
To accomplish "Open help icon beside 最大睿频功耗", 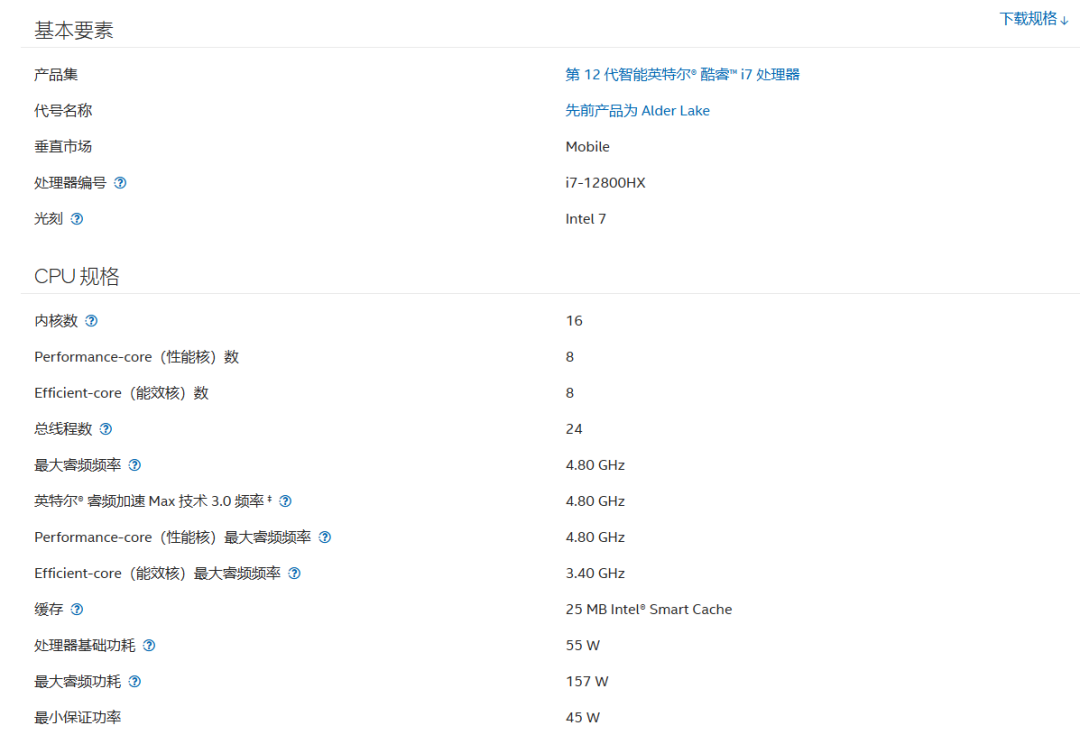I will tap(135, 681).
